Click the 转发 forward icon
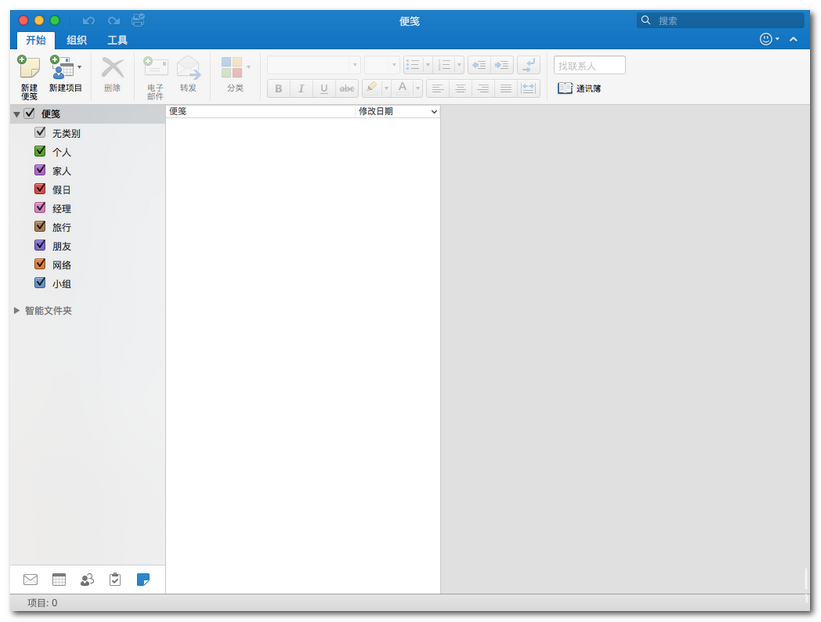This screenshot has height=622, width=821. click(188, 68)
